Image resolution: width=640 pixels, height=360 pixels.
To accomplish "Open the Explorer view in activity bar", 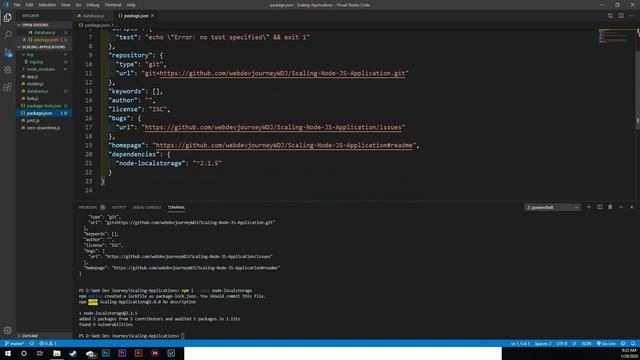I will click(7, 18).
